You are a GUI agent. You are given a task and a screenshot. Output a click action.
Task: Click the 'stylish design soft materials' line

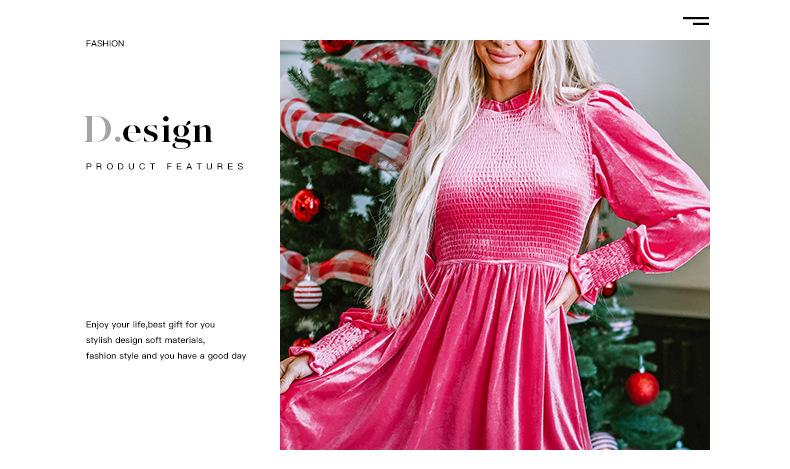click(x=145, y=340)
